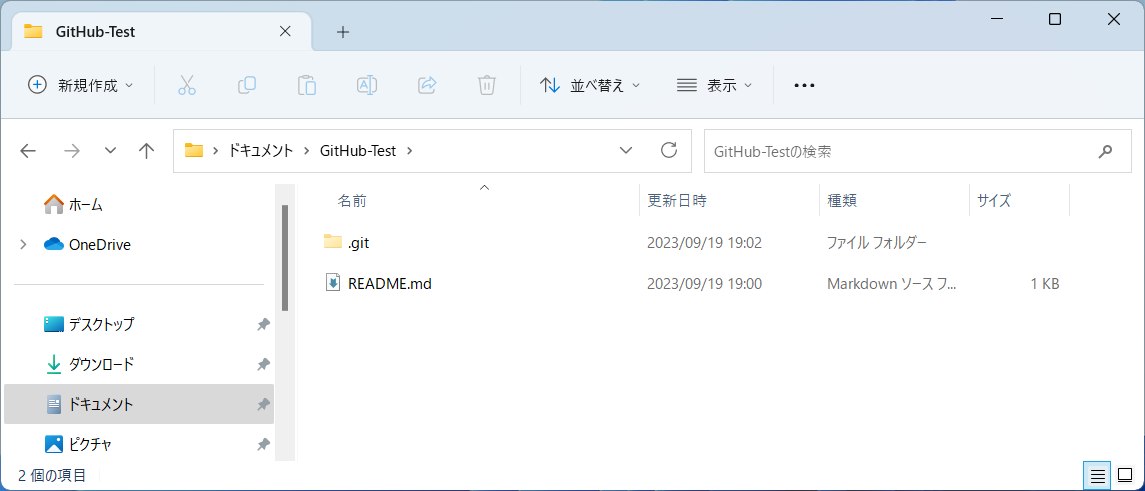This screenshot has width=1145, height=491.
Task: Add a new tab
Action: coord(343,31)
